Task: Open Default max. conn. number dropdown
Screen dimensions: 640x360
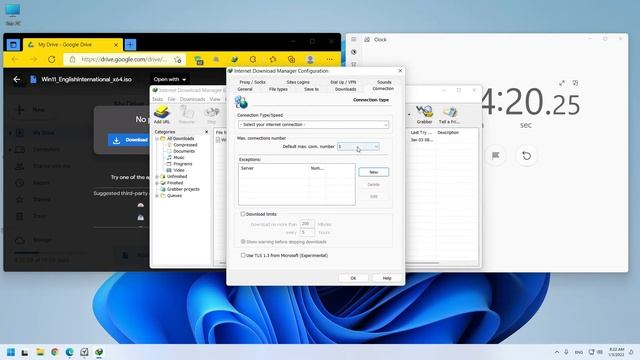Action: click(358, 147)
